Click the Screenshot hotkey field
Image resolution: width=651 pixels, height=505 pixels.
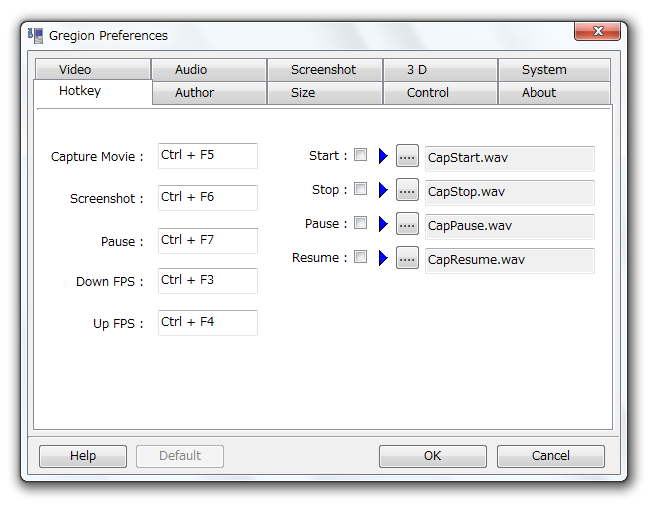[208, 198]
